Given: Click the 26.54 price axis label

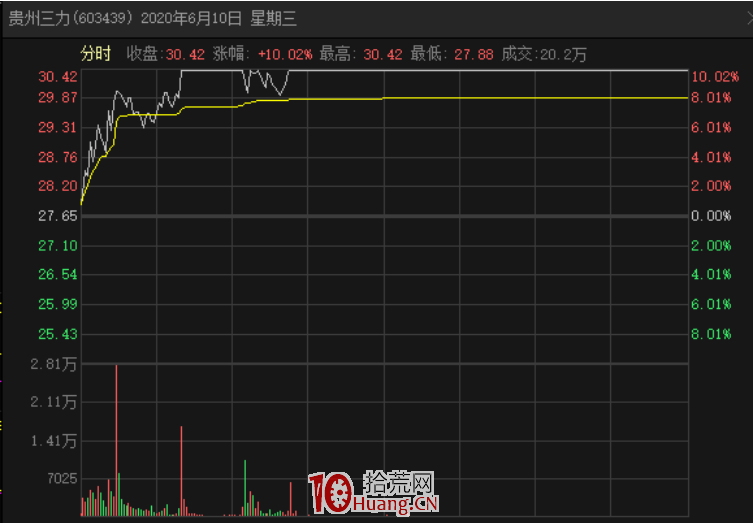Looking at the screenshot, I should (58, 274).
